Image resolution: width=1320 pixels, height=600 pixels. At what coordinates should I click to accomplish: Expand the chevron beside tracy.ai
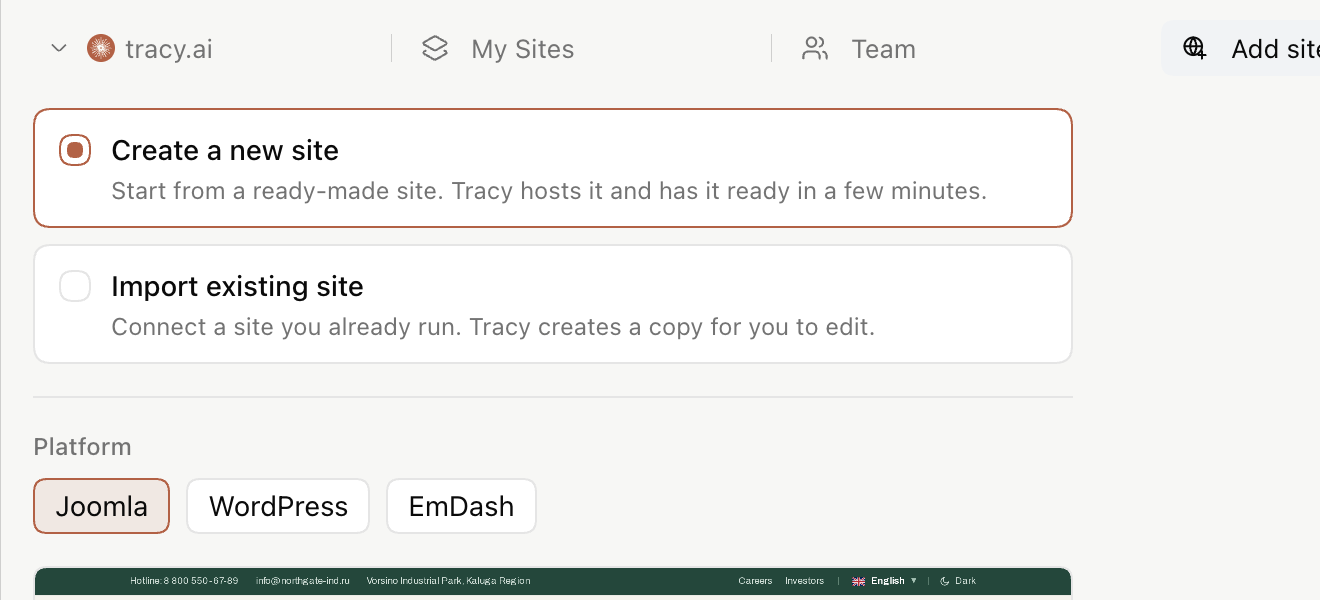point(59,48)
